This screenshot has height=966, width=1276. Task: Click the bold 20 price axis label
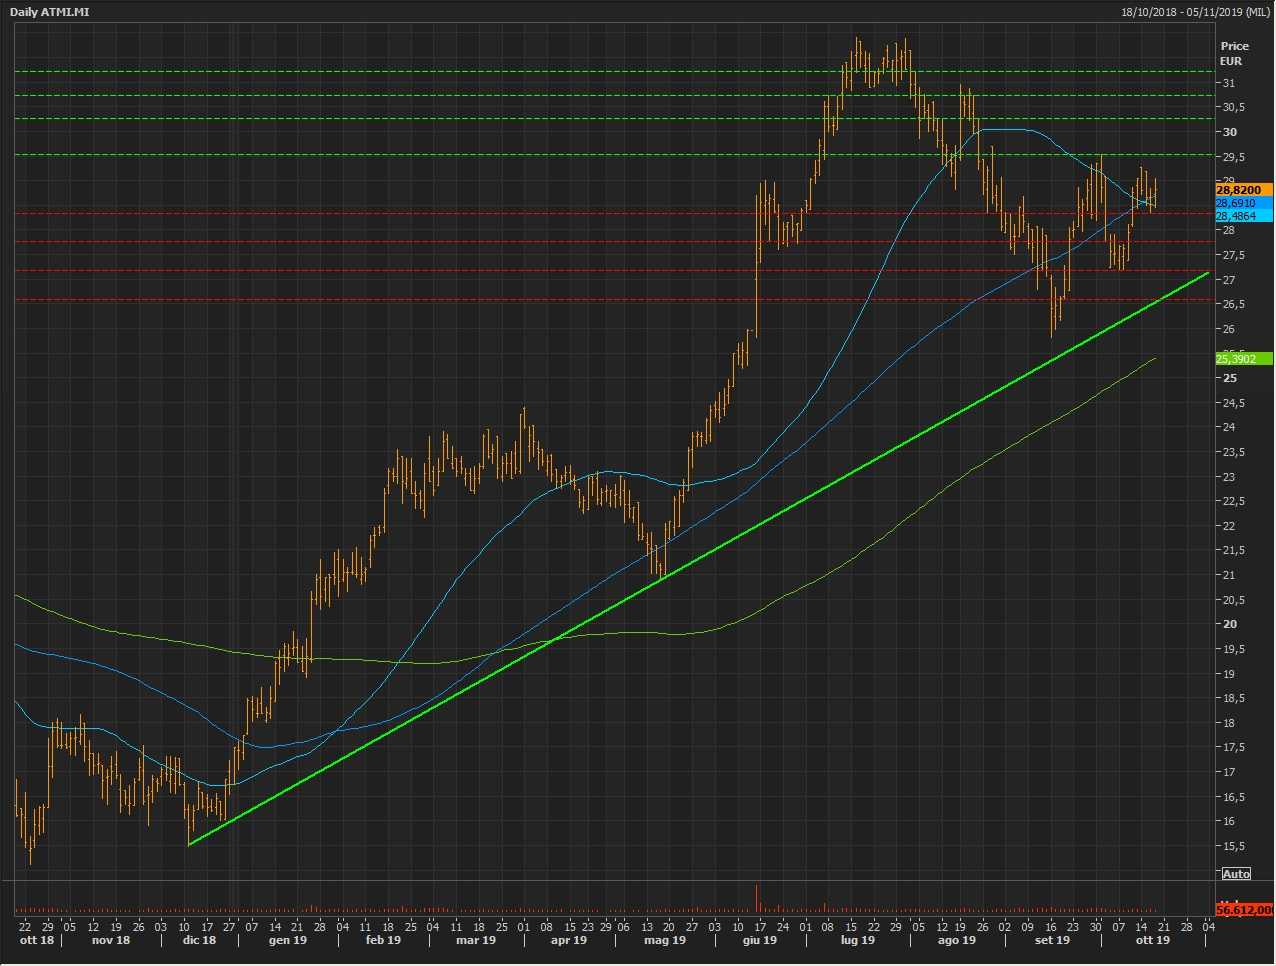(x=1229, y=624)
